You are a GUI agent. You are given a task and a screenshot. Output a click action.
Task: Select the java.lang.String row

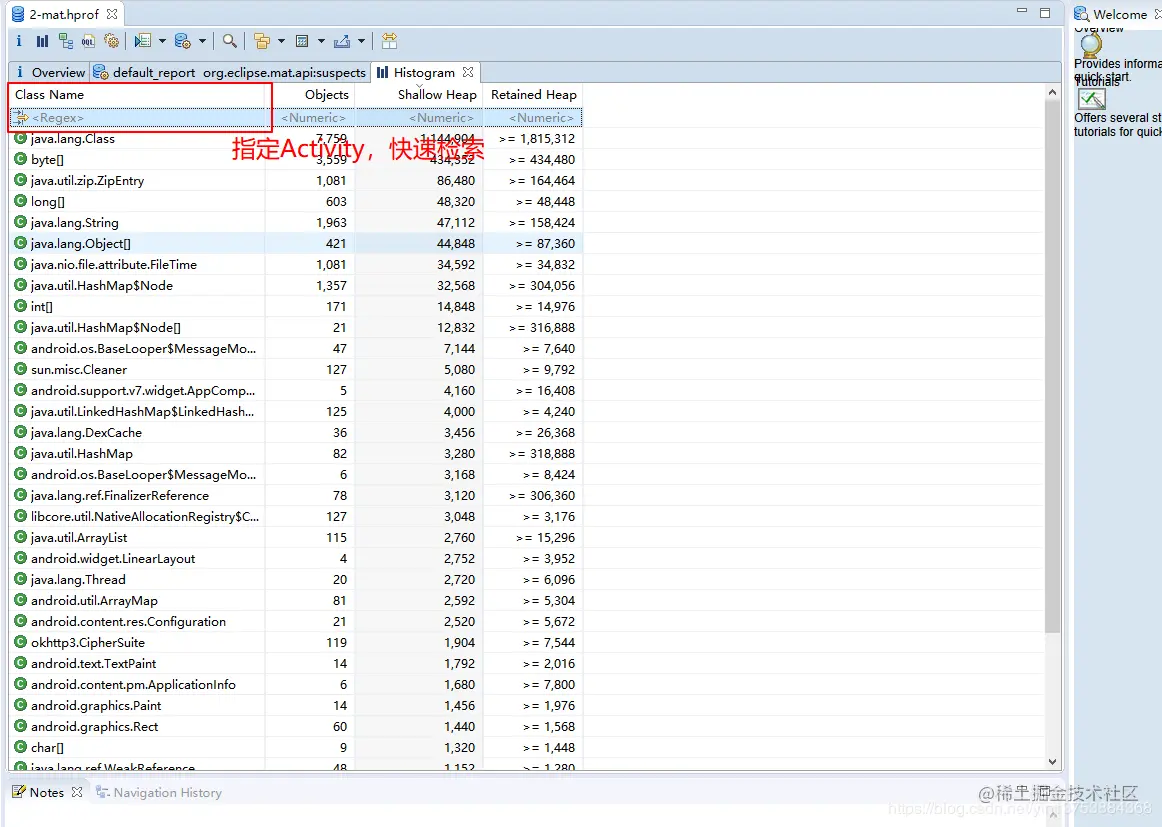click(295, 222)
